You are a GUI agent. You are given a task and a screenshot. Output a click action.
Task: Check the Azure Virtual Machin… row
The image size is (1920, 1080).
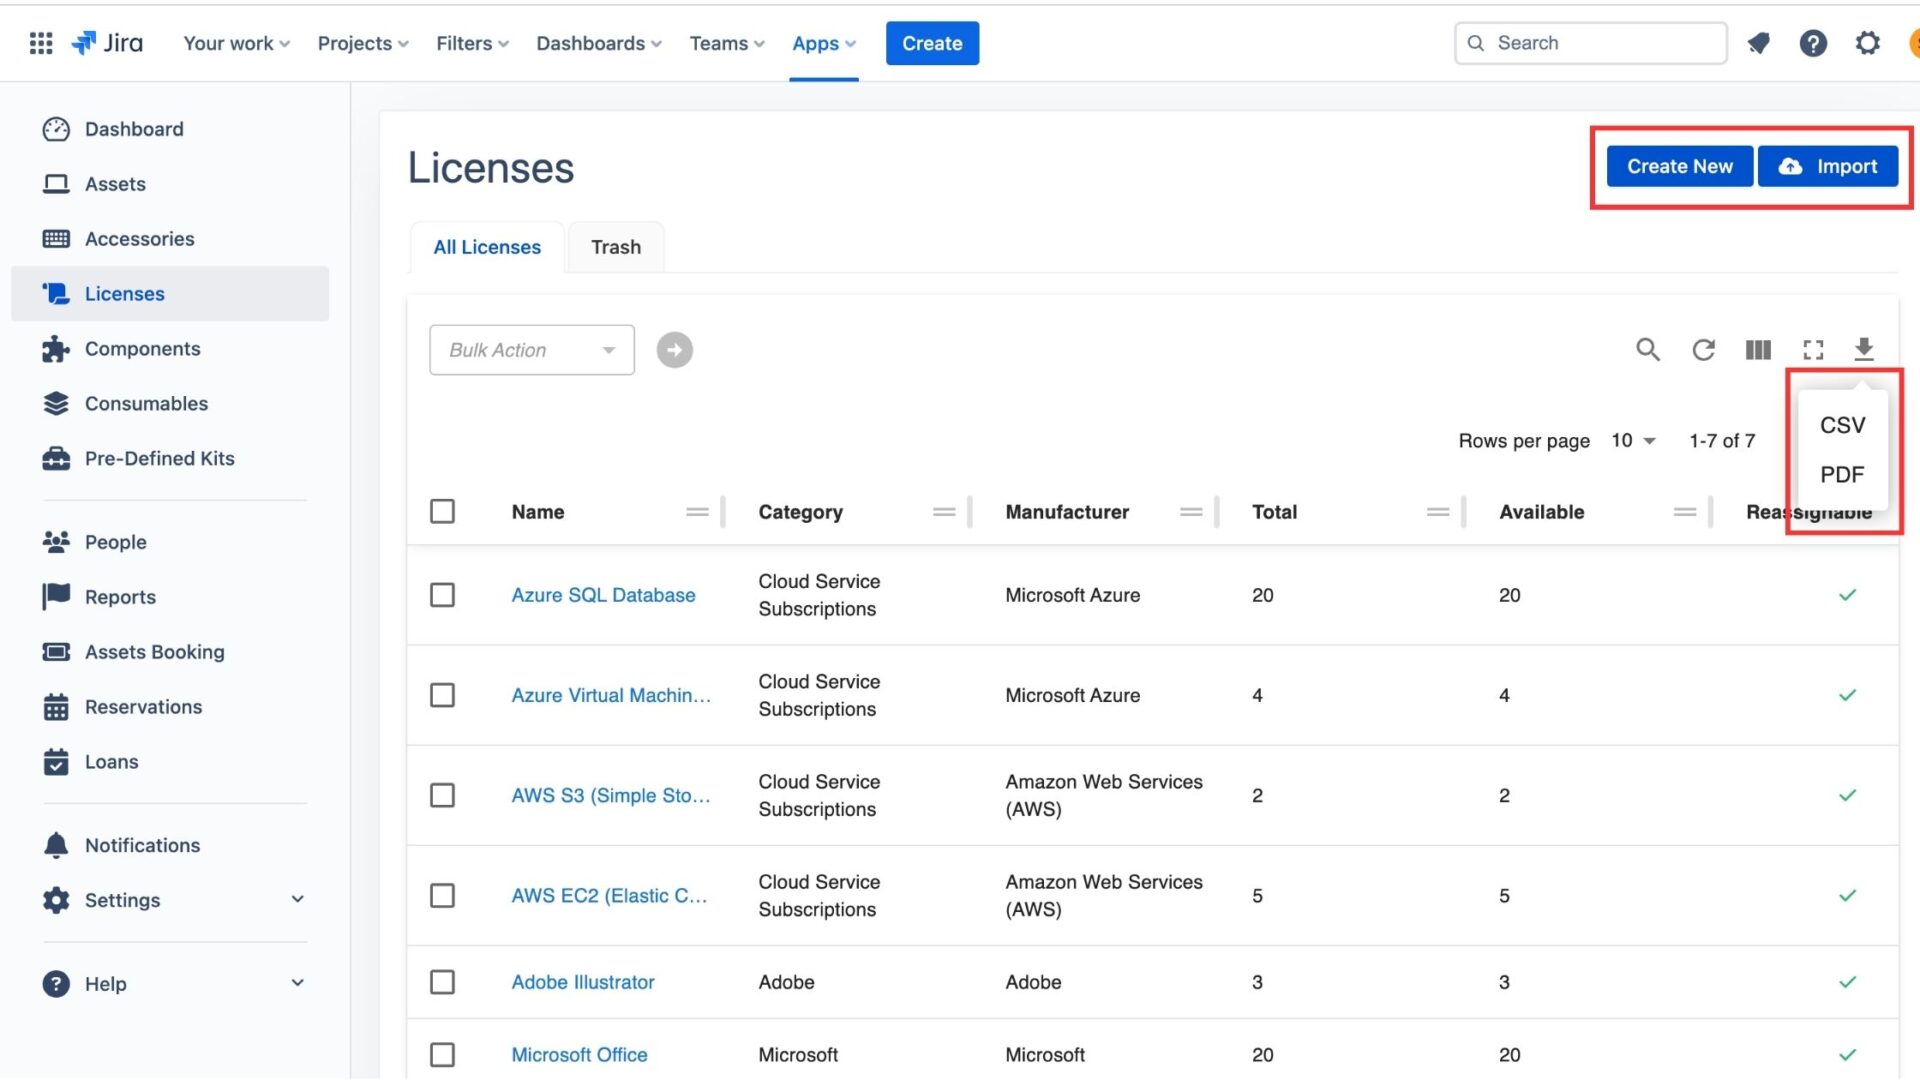point(442,695)
